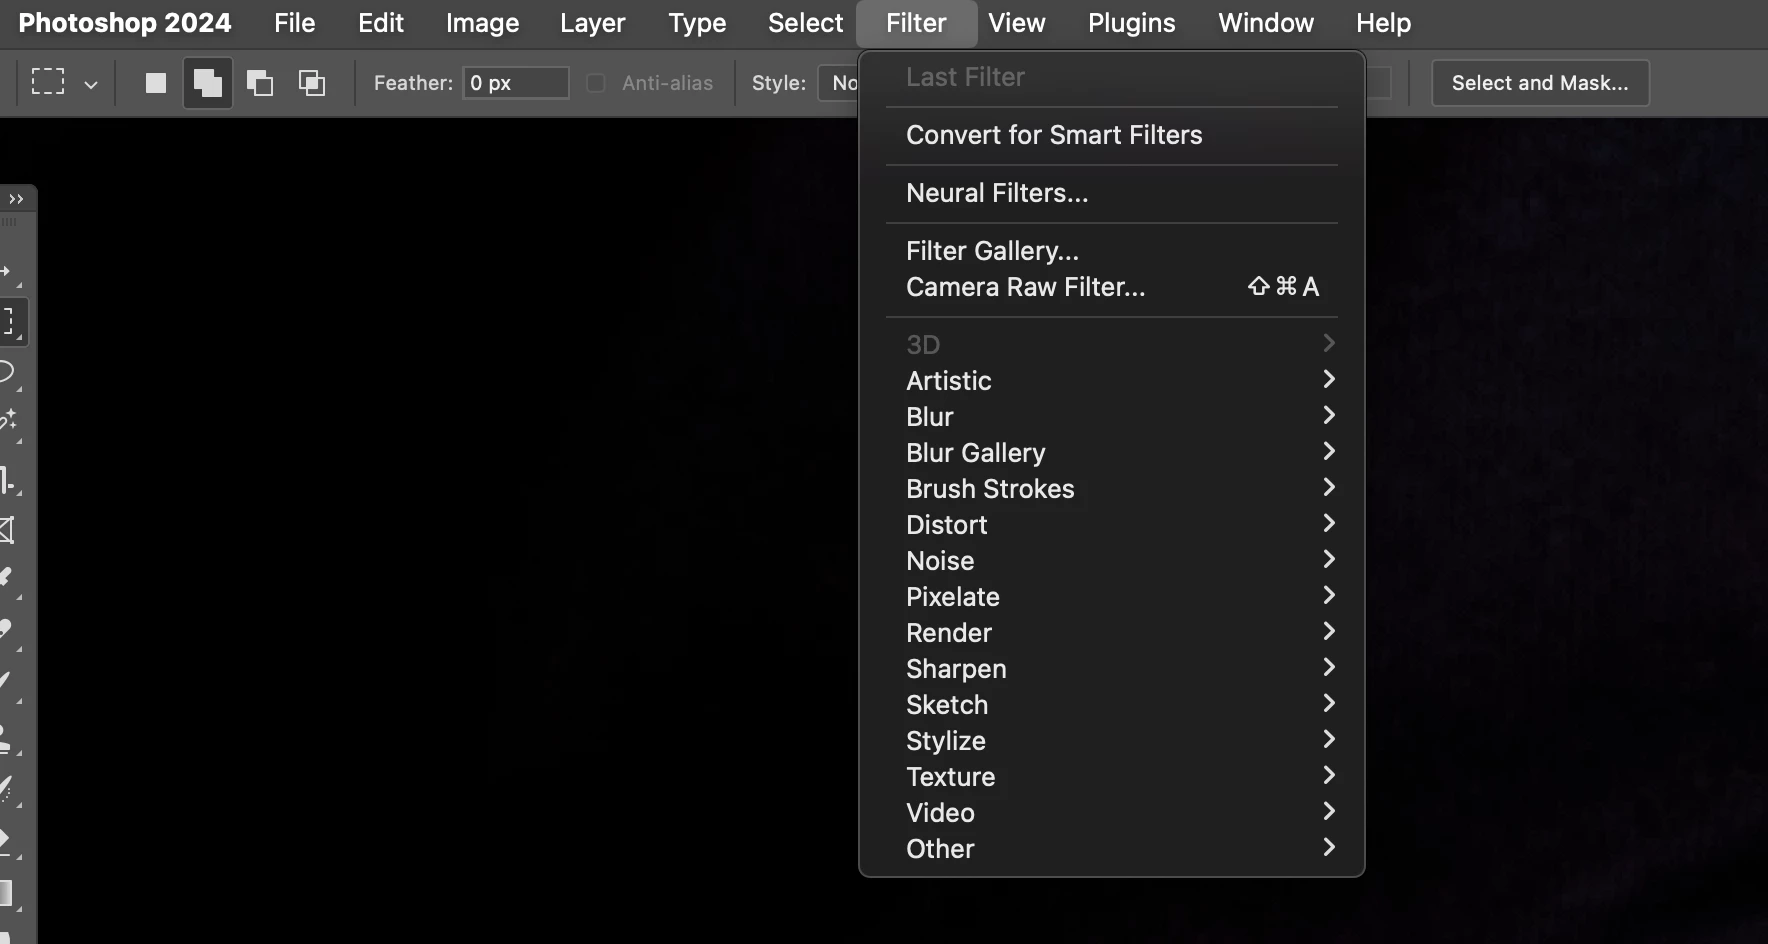
Task: Open the Layer menu
Action: [x=592, y=23]
